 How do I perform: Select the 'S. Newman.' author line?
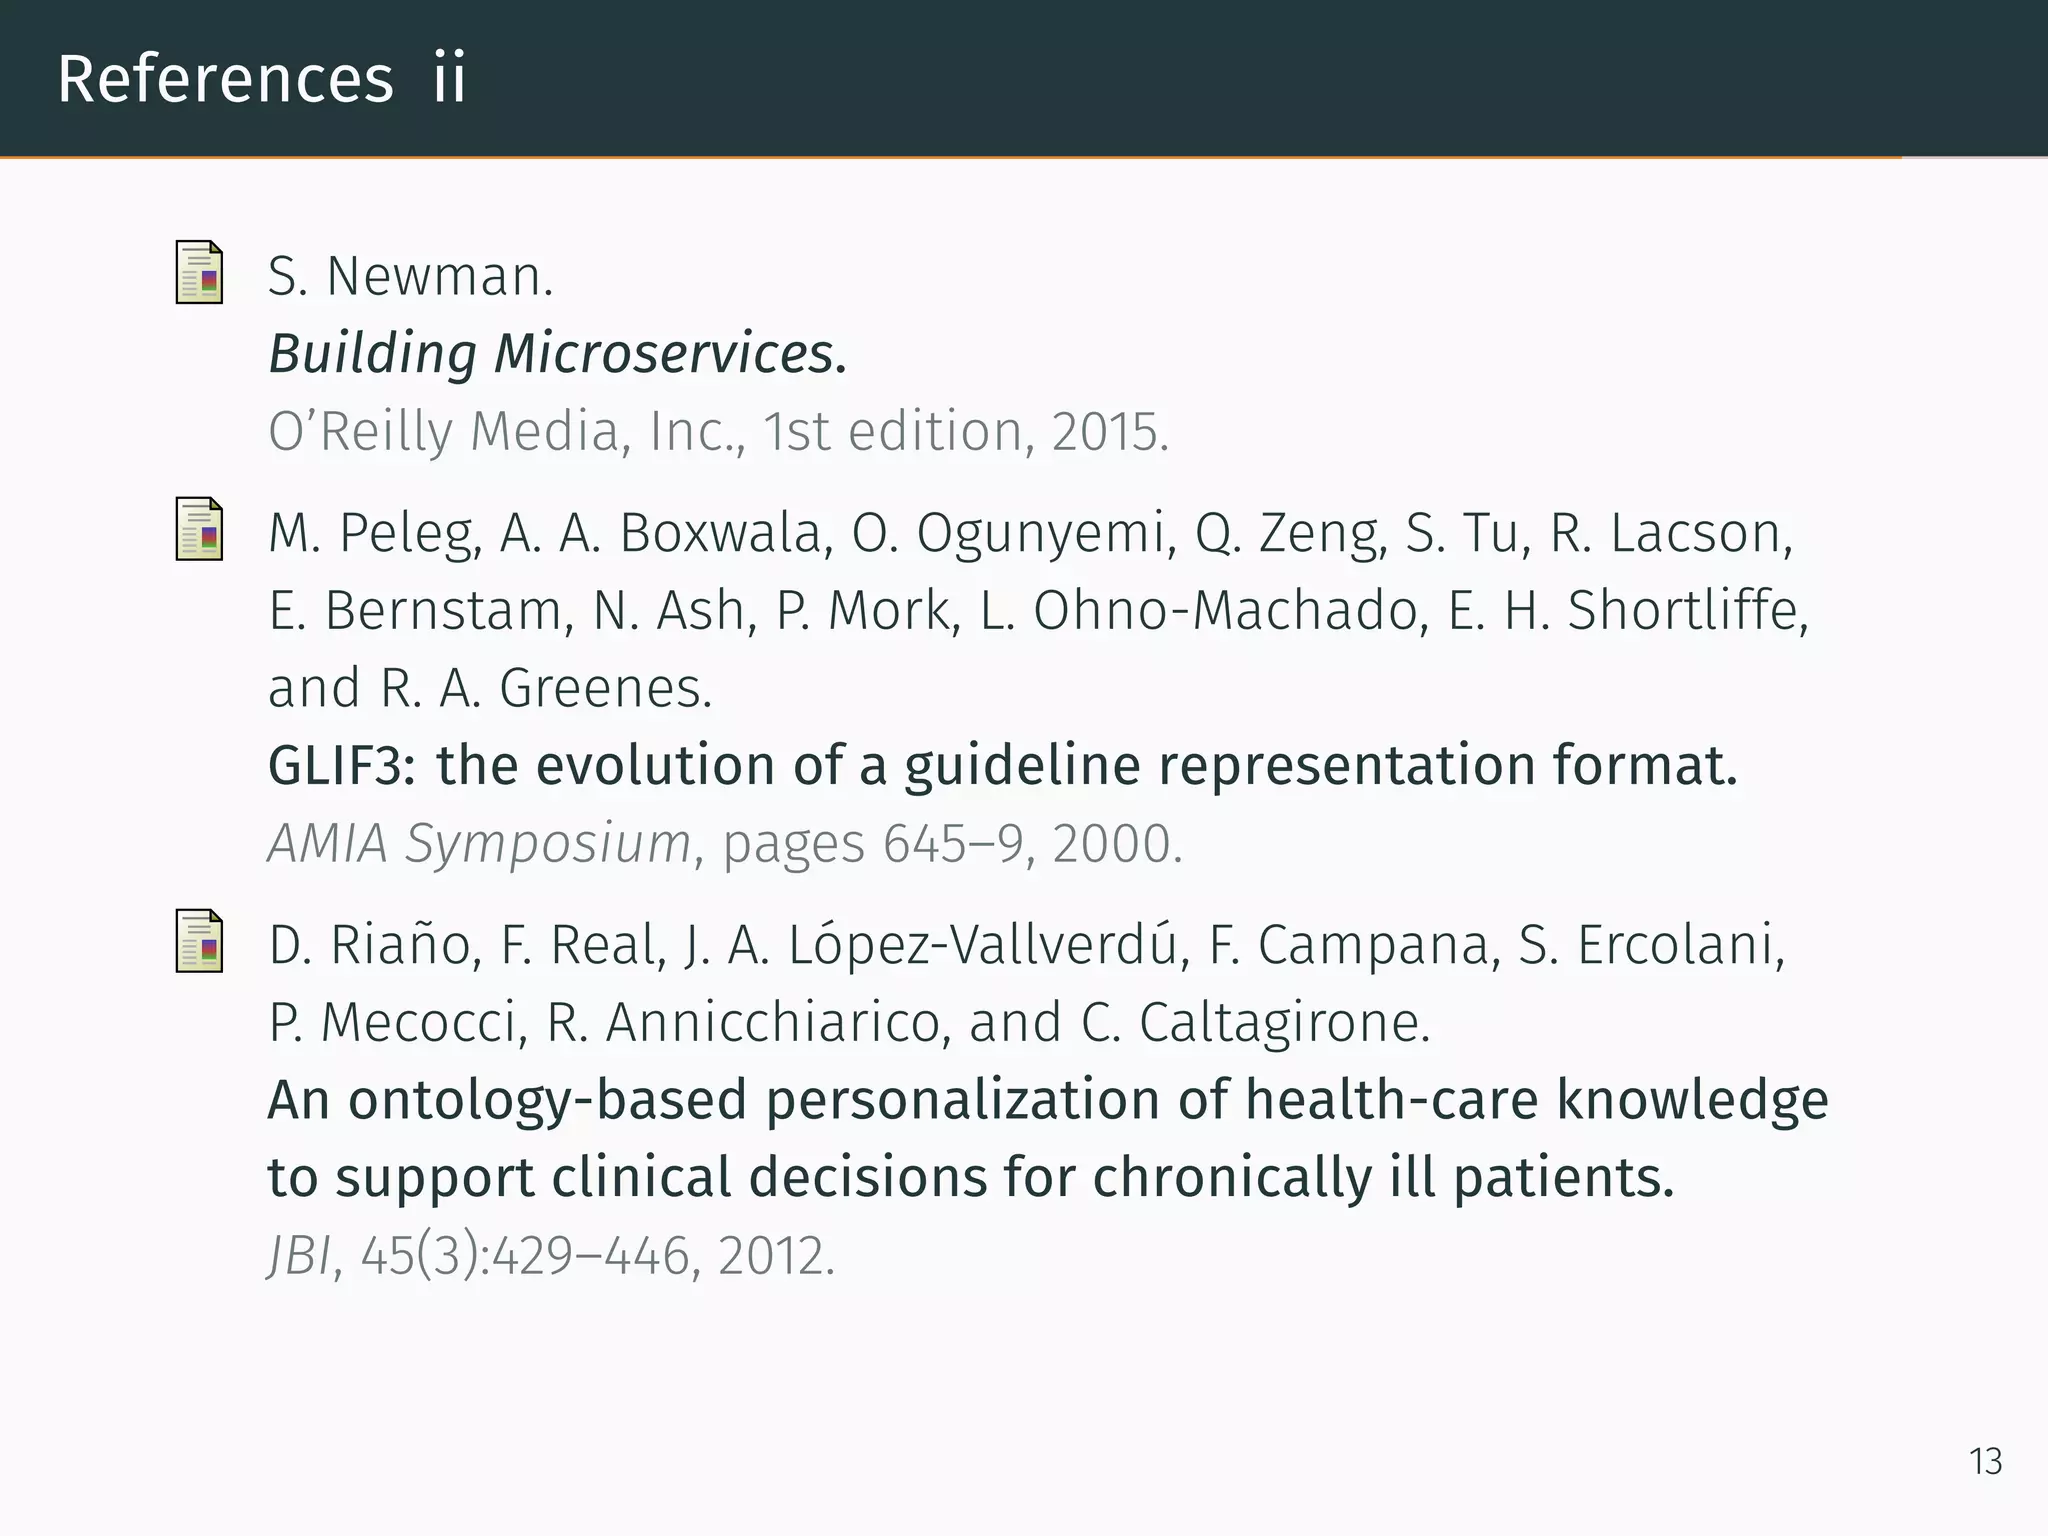click(410, 276)
